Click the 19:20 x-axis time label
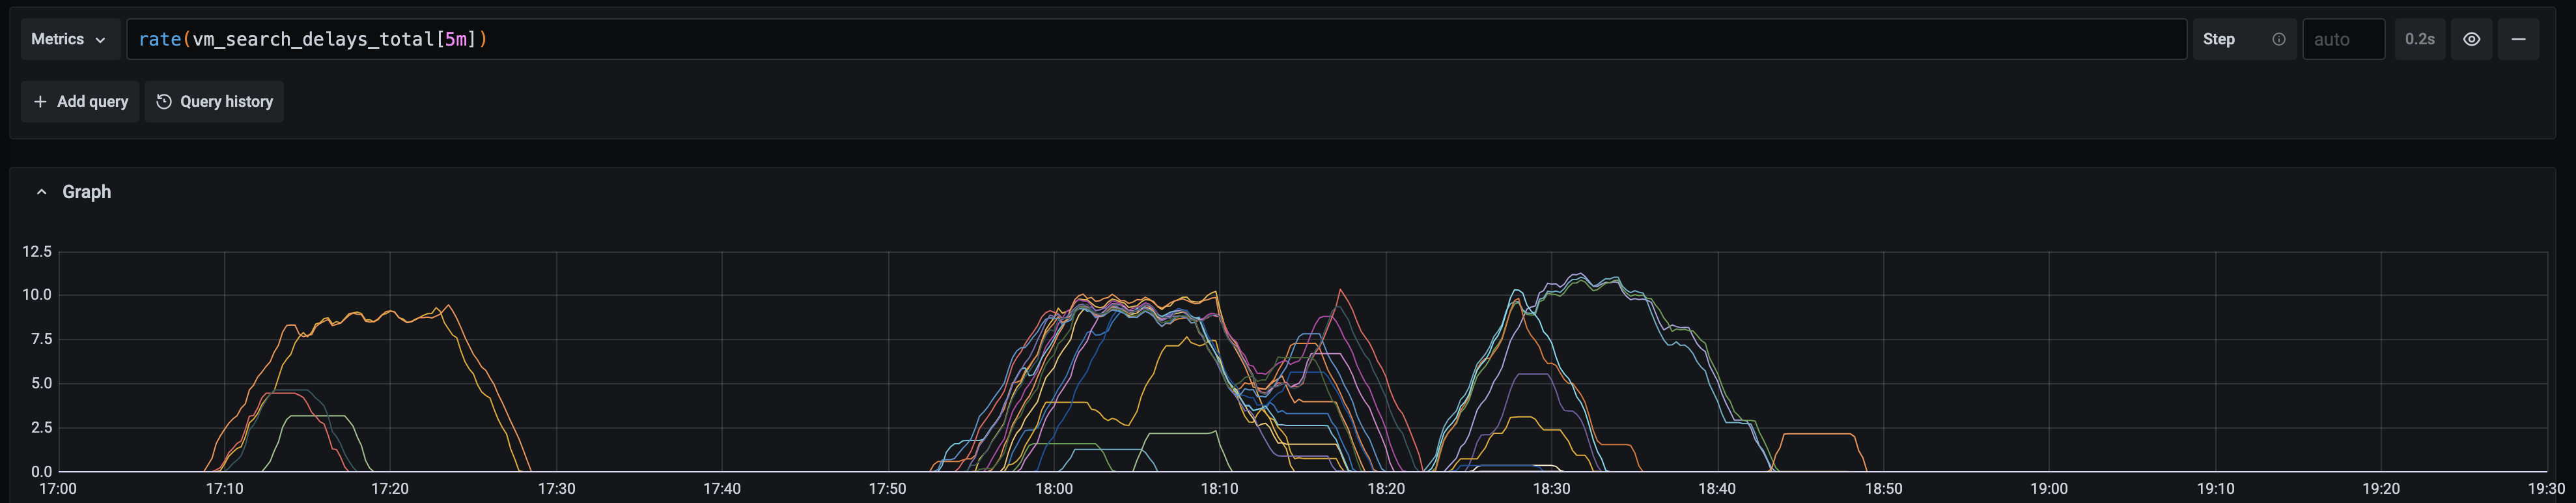2576x503 pixels. pyautogui.click(x=2381, y=489)
